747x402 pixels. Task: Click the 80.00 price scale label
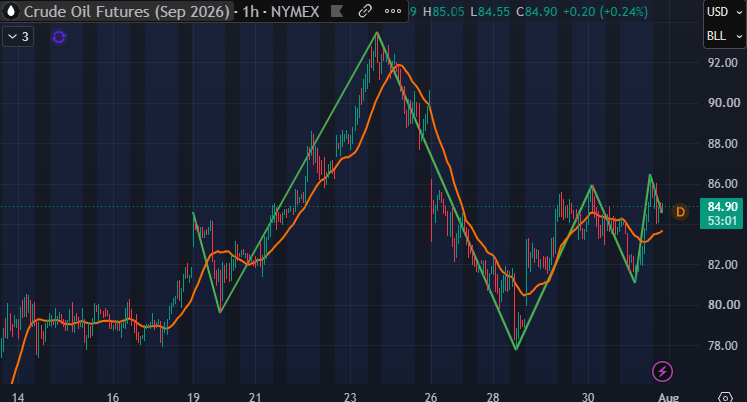tap(724, 304)
